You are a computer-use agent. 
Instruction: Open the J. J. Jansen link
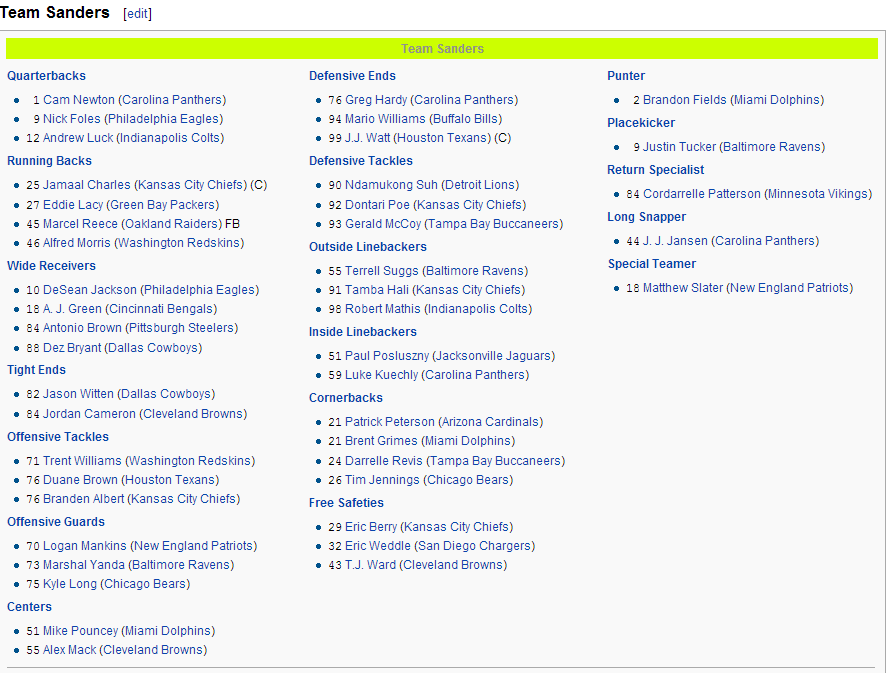click(675, 241)
